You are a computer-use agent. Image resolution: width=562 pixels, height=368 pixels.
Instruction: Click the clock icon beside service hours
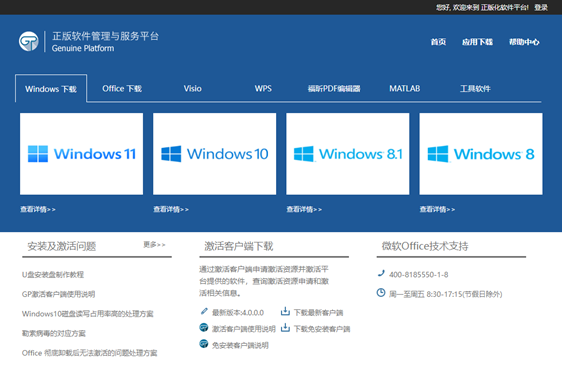(x=381, y=293)
